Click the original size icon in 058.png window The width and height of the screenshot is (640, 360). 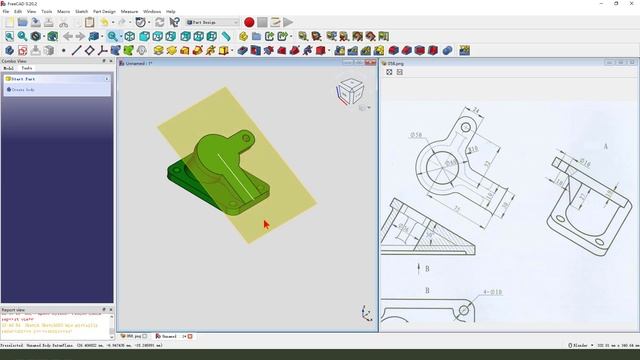pos(400,72)
